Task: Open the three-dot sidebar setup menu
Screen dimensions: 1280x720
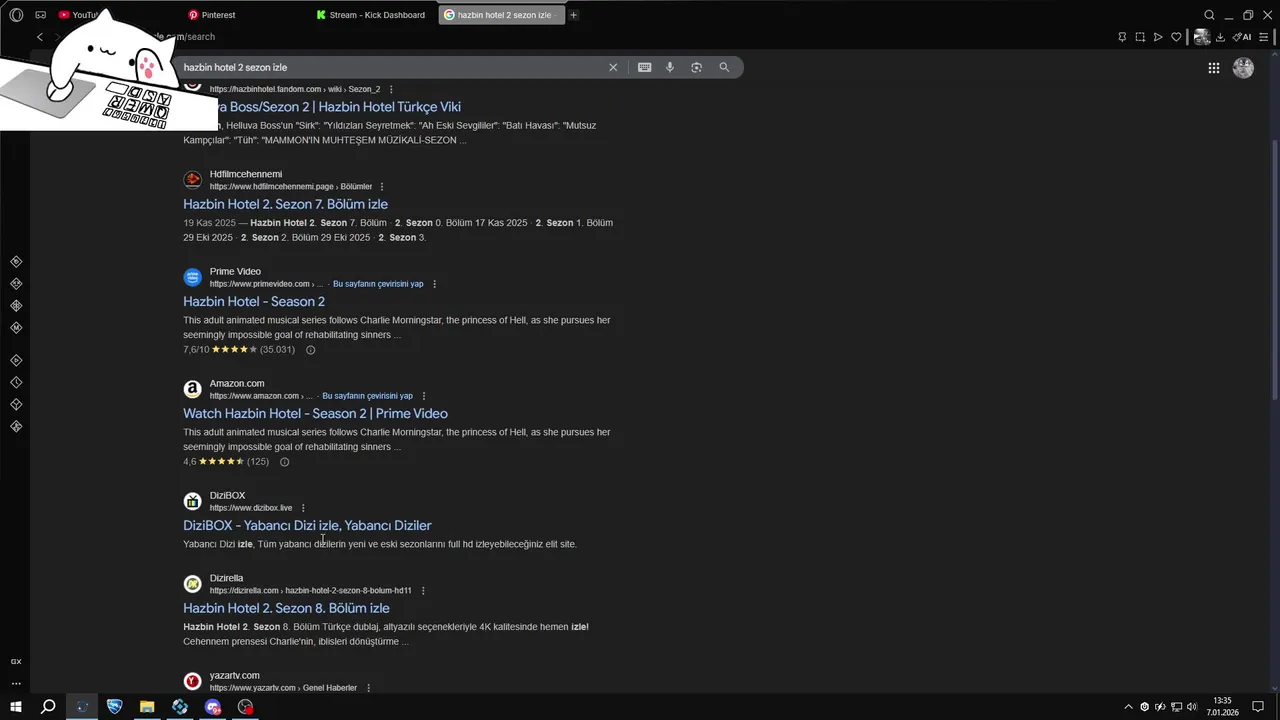Action: tap(16, 684)
